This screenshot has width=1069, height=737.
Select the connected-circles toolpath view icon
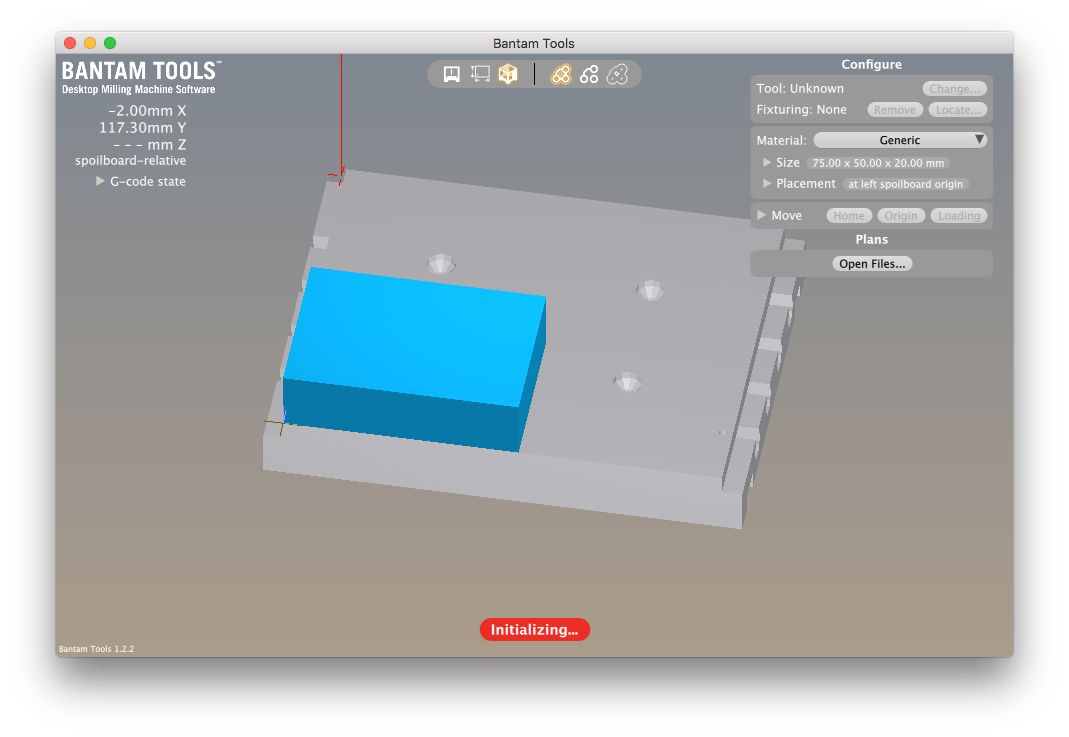589,74
